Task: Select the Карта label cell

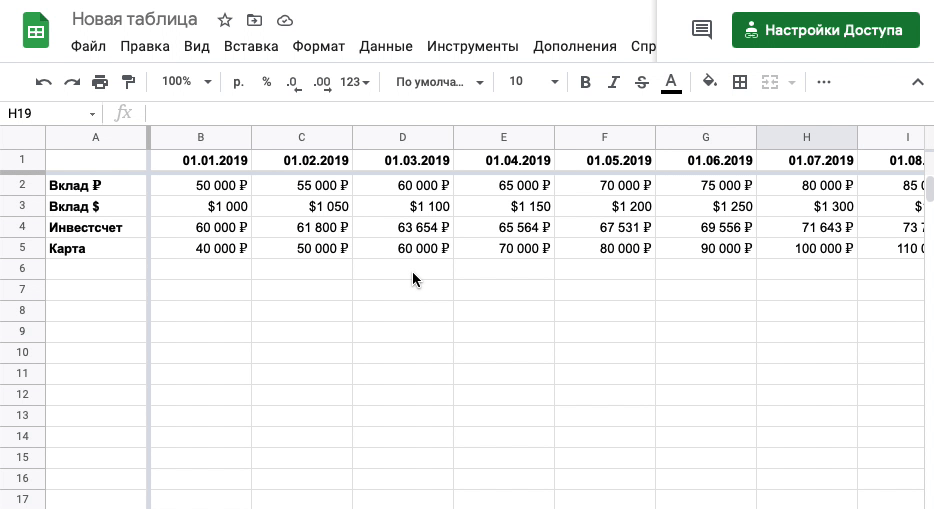Action: click(x=96, y=248)
